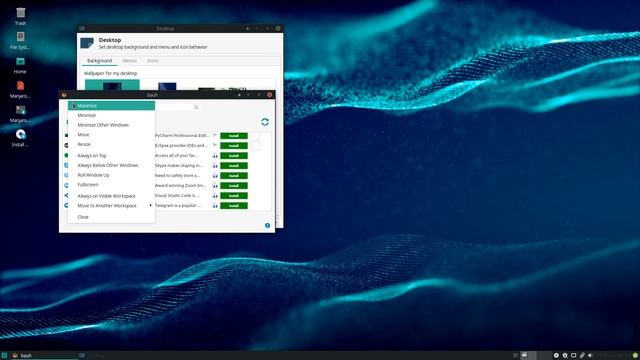Click Install on the Visual Studio Code row
The width and height of the screenshot is (640, 360).
pos(234,196)
